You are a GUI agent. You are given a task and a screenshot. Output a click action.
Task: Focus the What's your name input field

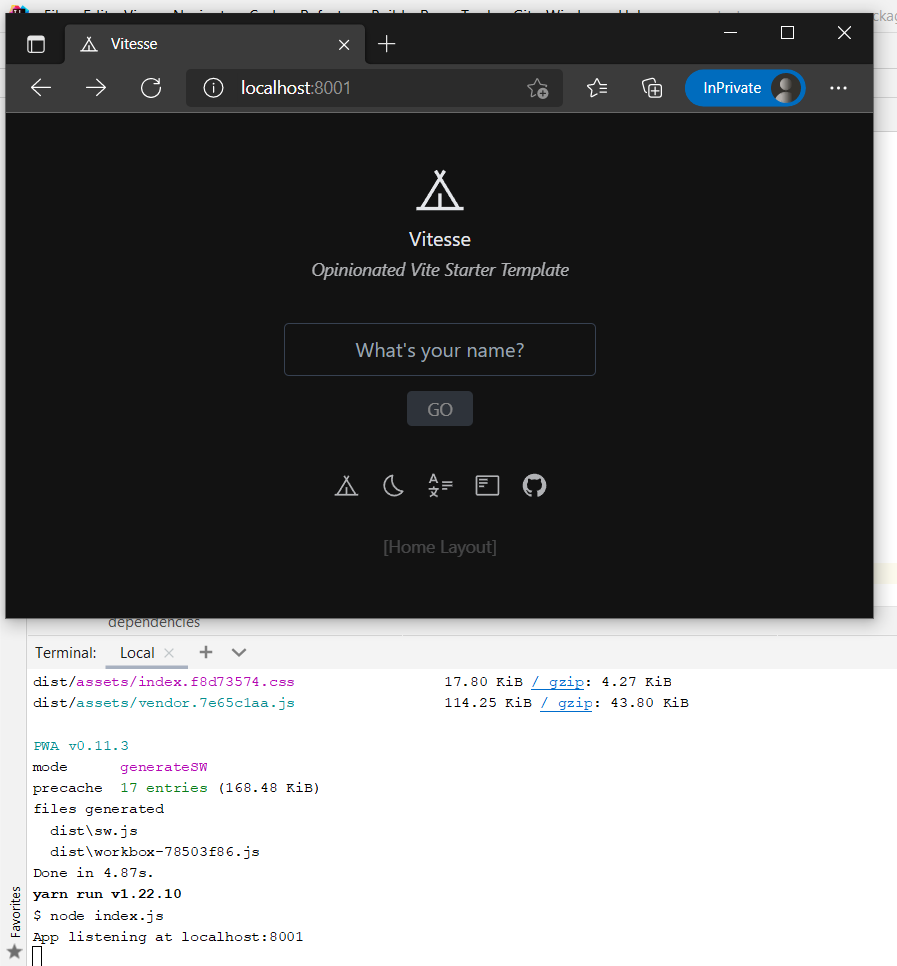[x=440, y=349]
